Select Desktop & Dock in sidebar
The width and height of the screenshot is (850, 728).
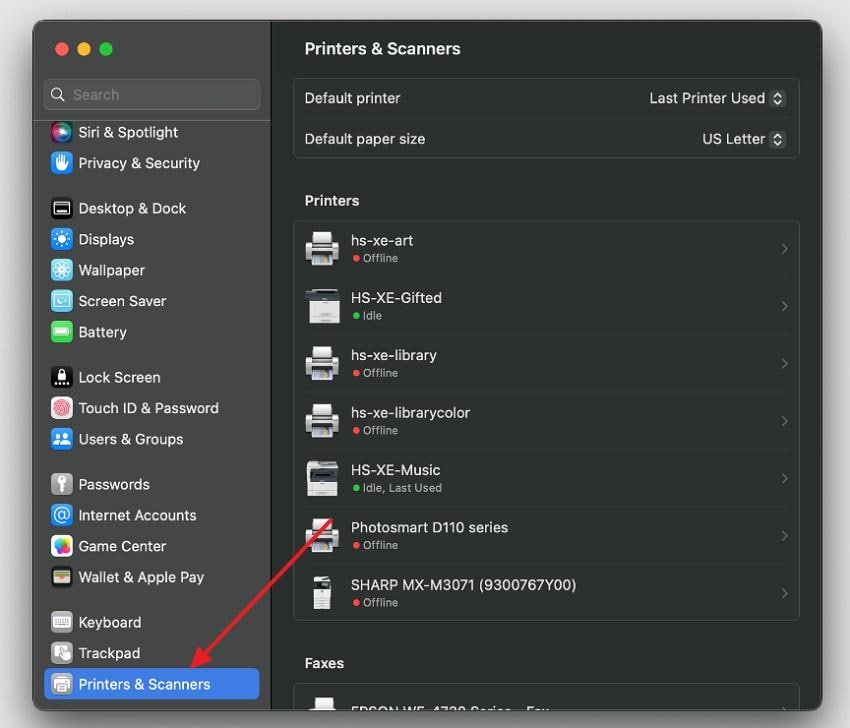[152, 209]
